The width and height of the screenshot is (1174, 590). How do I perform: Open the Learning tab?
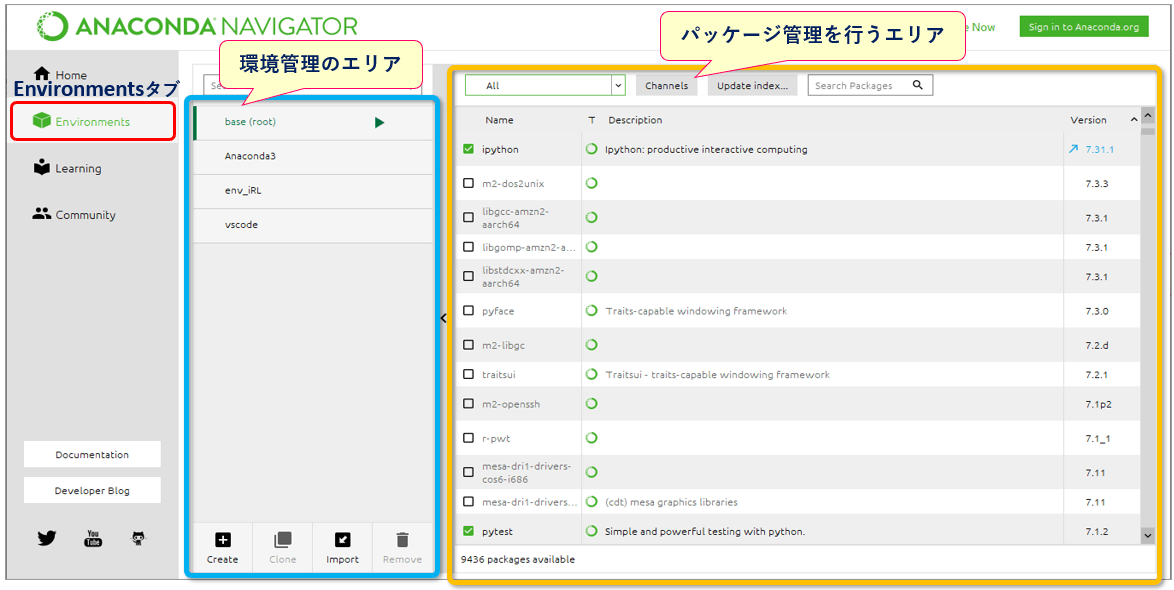point(67,168)
